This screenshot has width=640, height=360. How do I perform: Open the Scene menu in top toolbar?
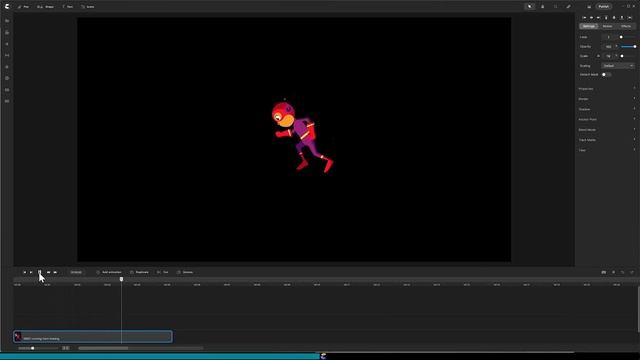[x=88, y=7]
